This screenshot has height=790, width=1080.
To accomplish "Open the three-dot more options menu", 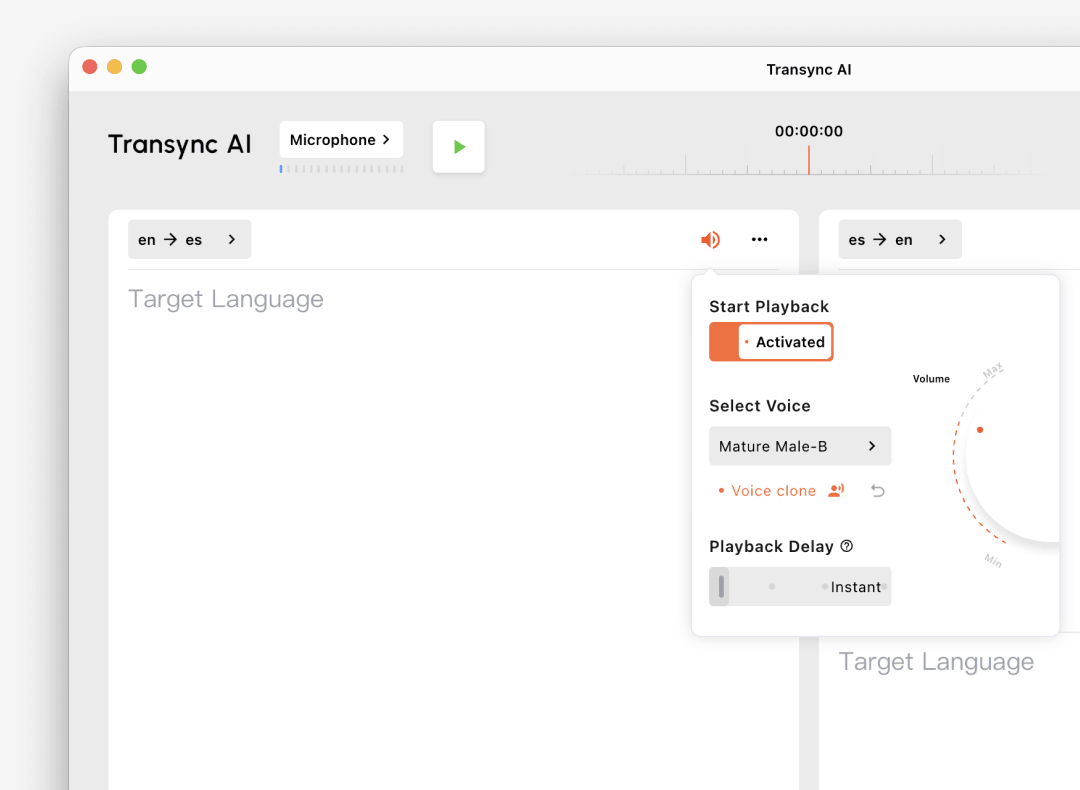I will pyautogui.click(x=759, y=240).
